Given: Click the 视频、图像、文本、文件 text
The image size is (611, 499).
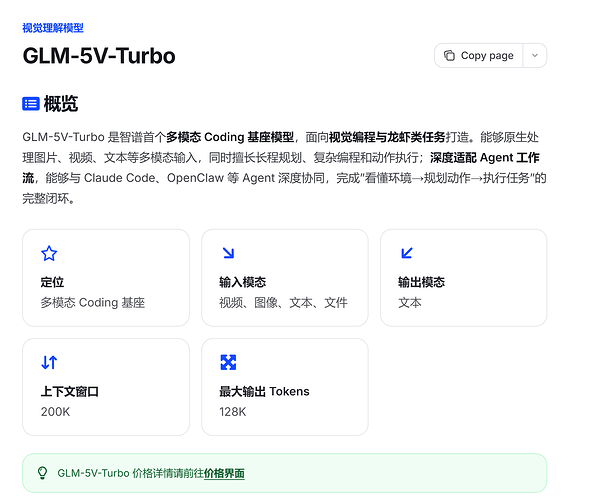Looking at the screenshot, I should pyautogui.click(x=283, y=303).
